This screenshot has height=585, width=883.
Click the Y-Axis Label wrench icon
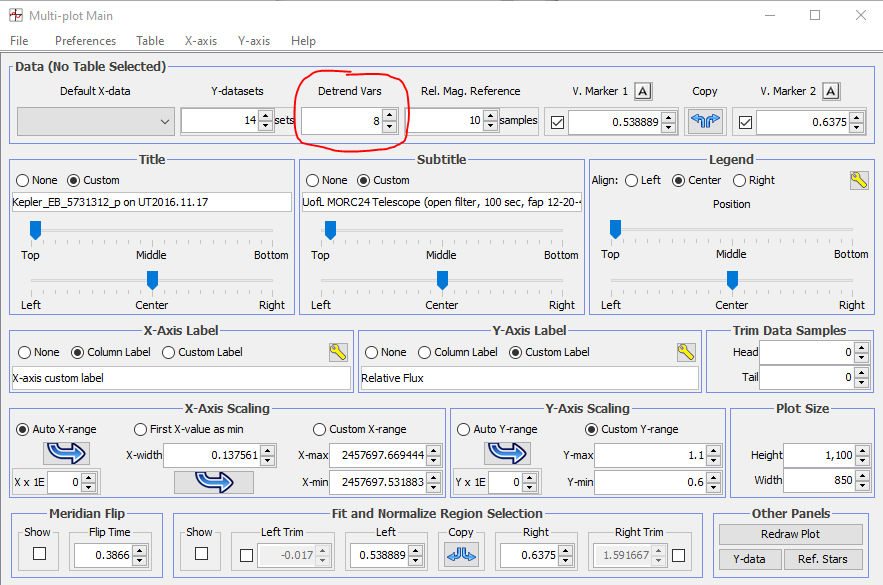(686, 352)
